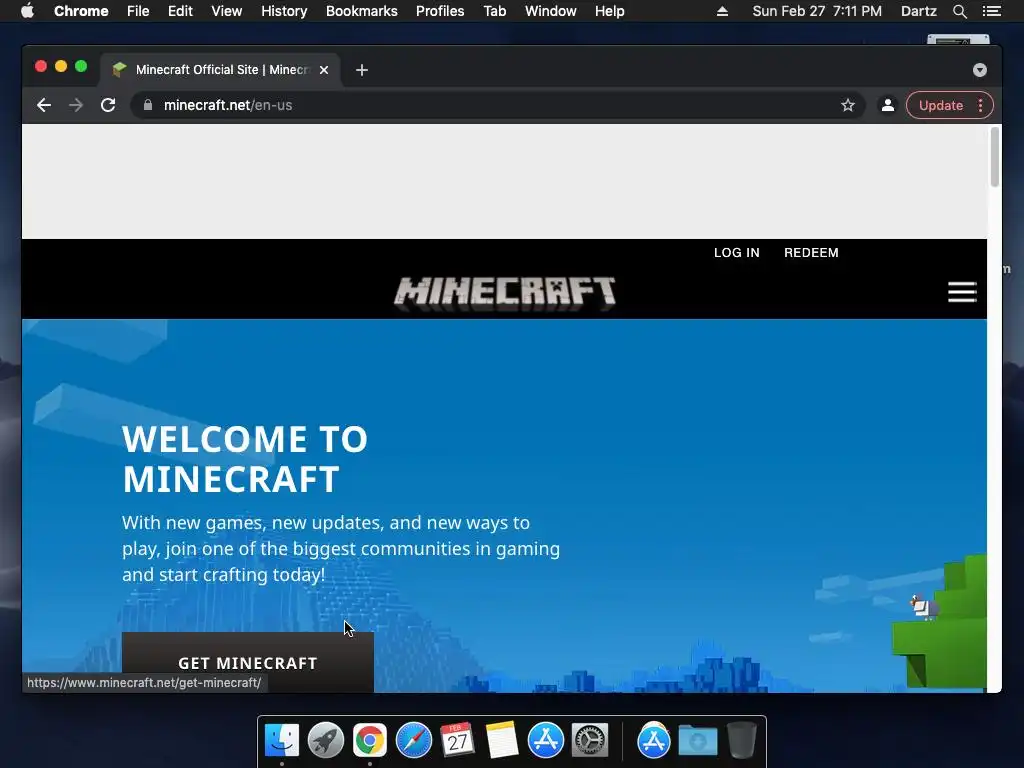Screen dimensions: 1024x768
Task: Open the Chrome profile avatar icon
Action: [x=888, y=105]
